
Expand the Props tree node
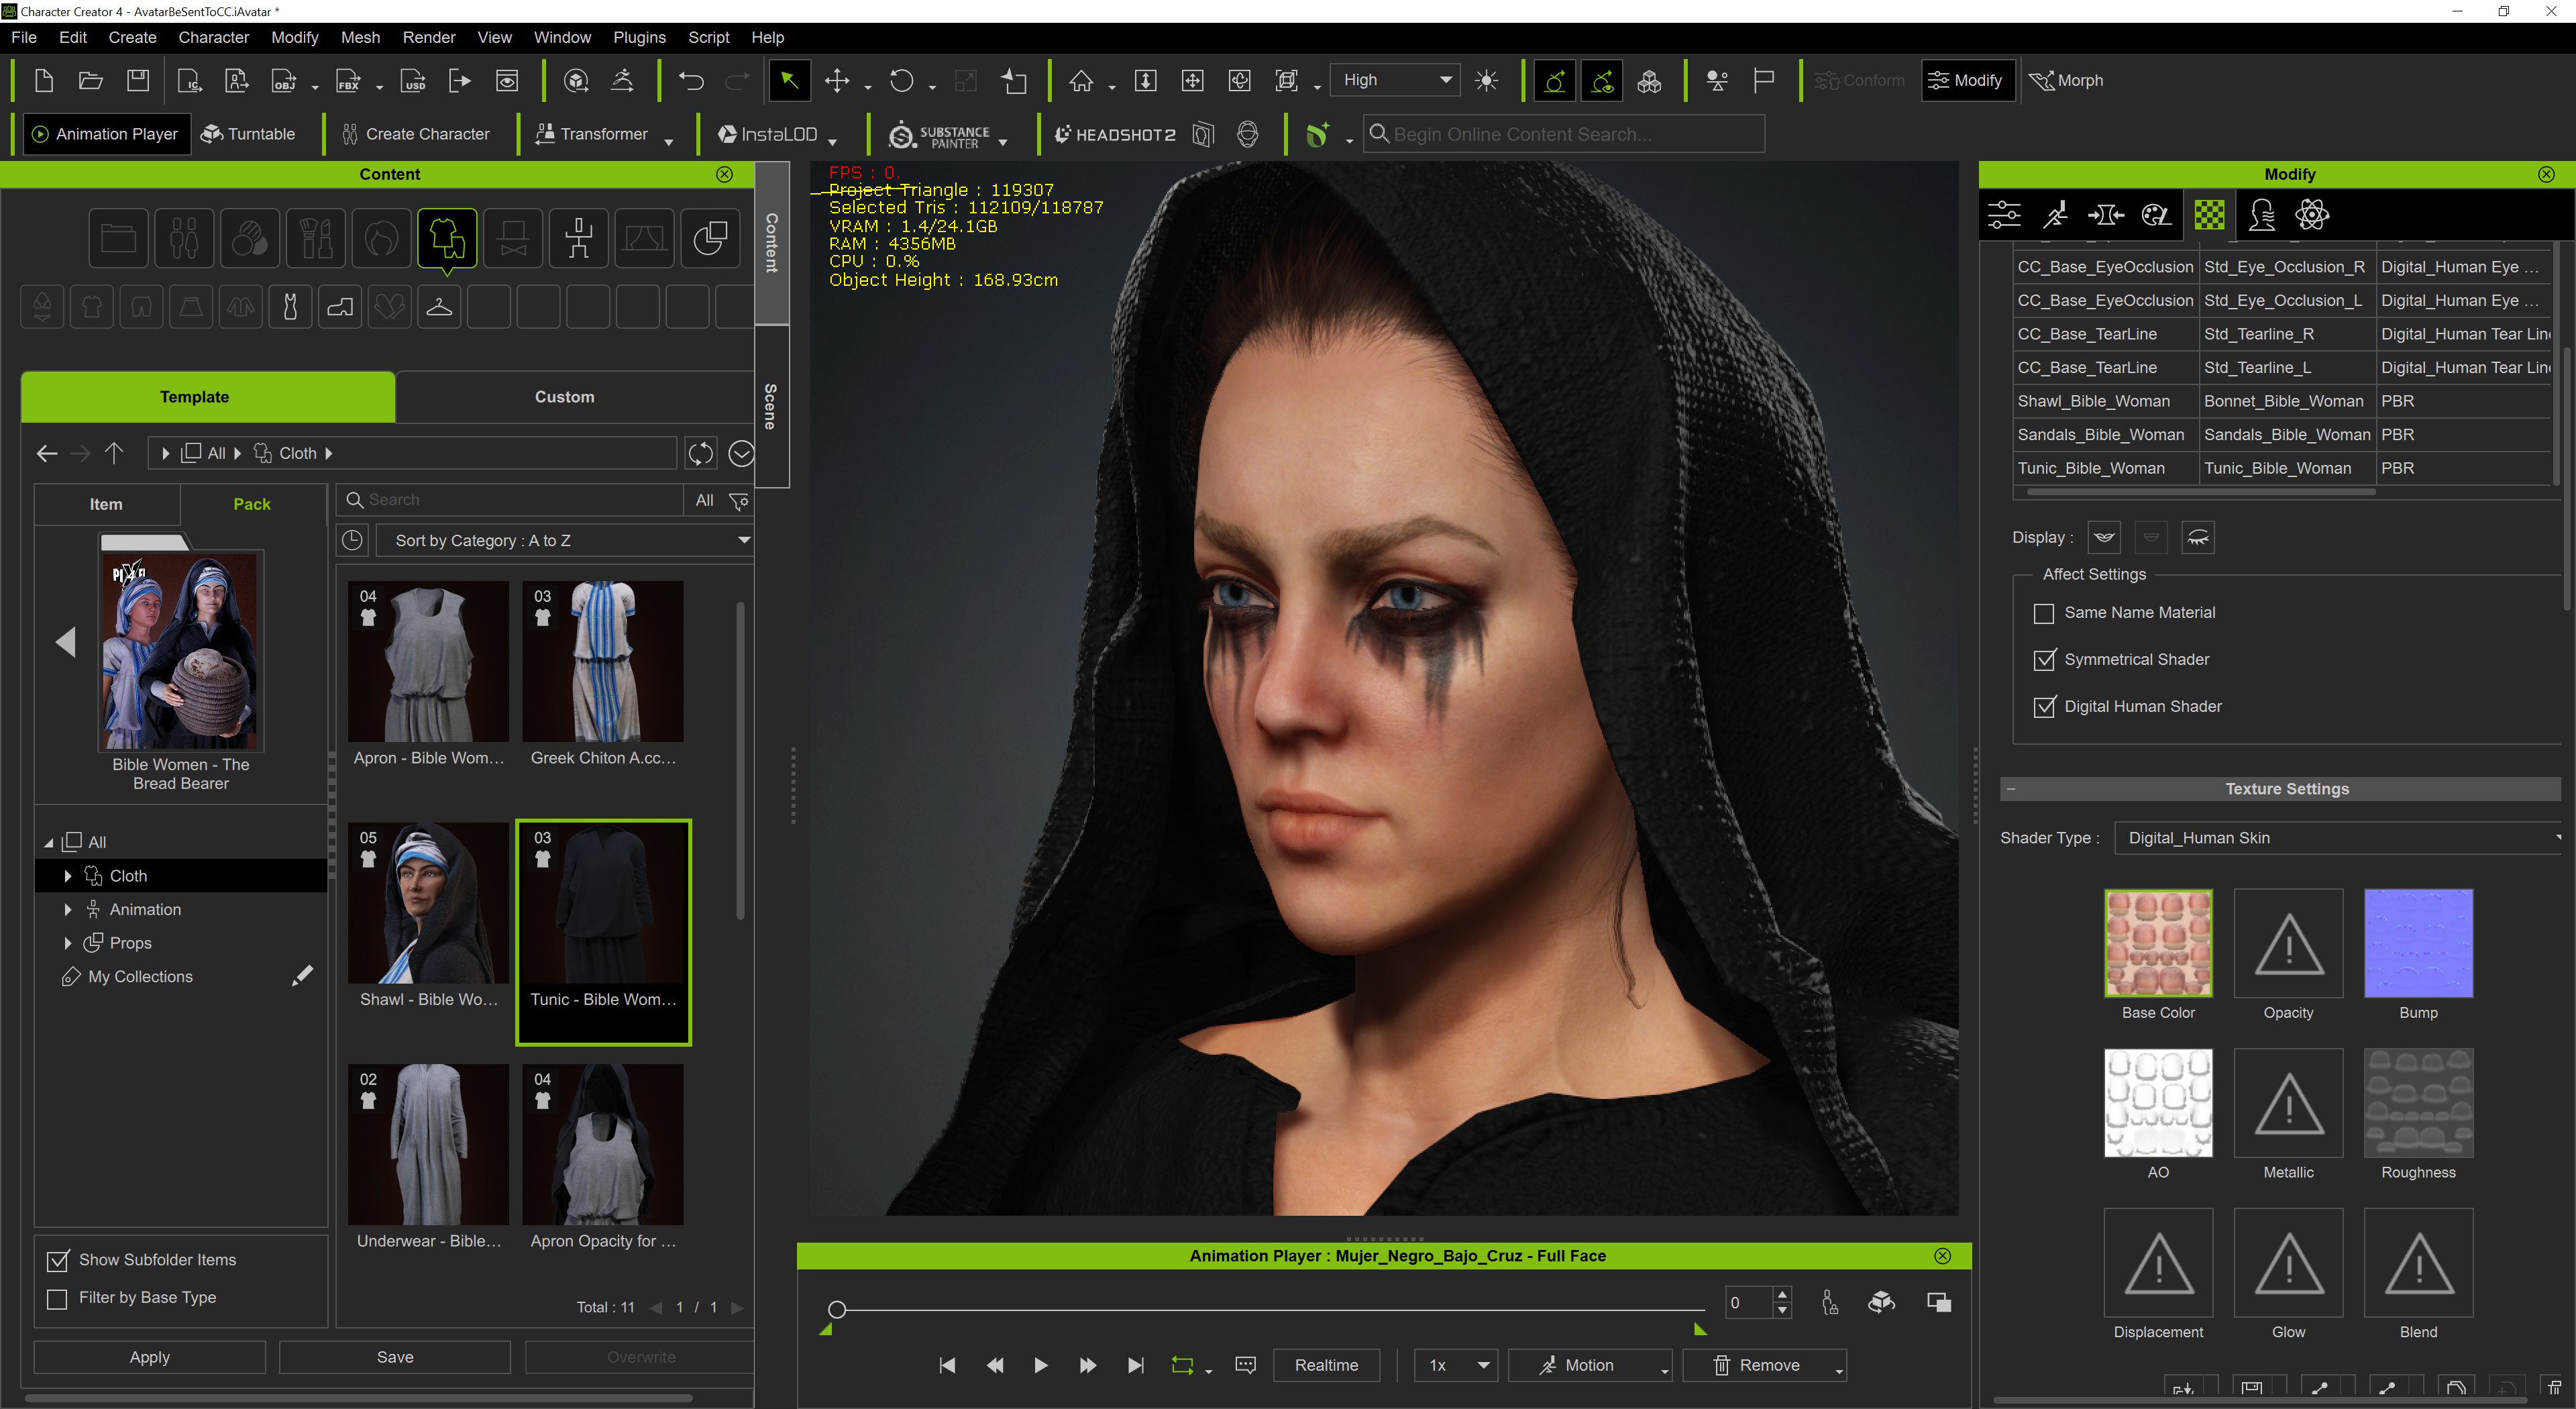point(67,943)
